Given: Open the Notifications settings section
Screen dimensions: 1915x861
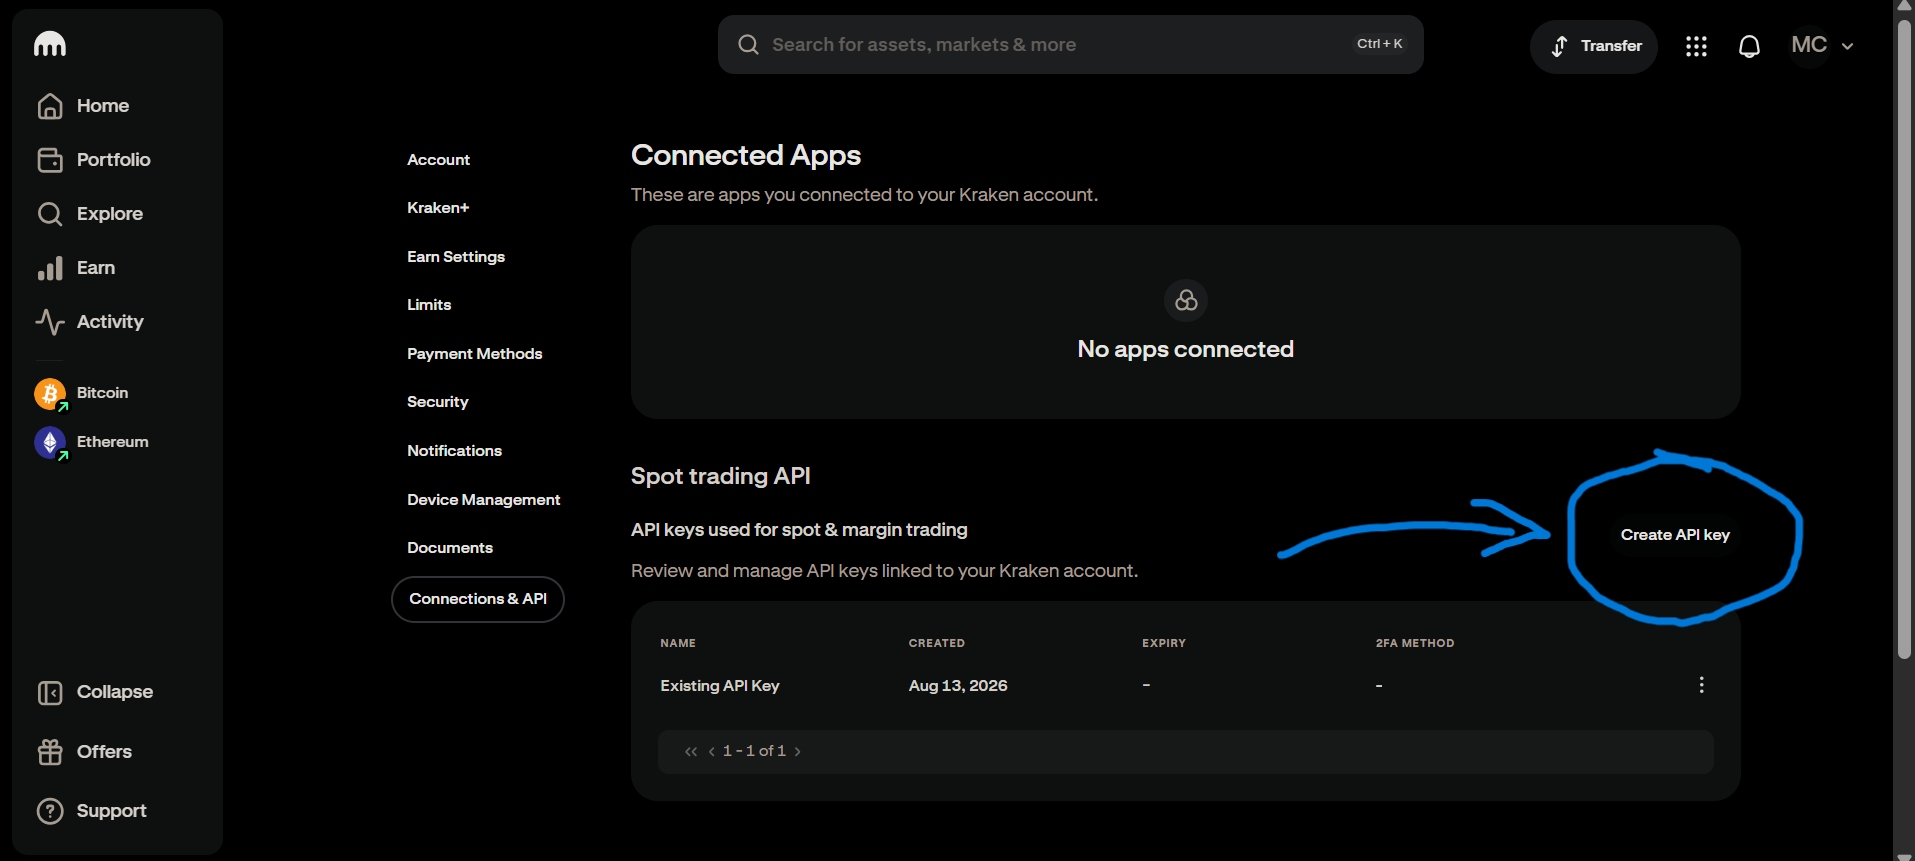Looking at the screenshot, I should [x=455, y=451].
